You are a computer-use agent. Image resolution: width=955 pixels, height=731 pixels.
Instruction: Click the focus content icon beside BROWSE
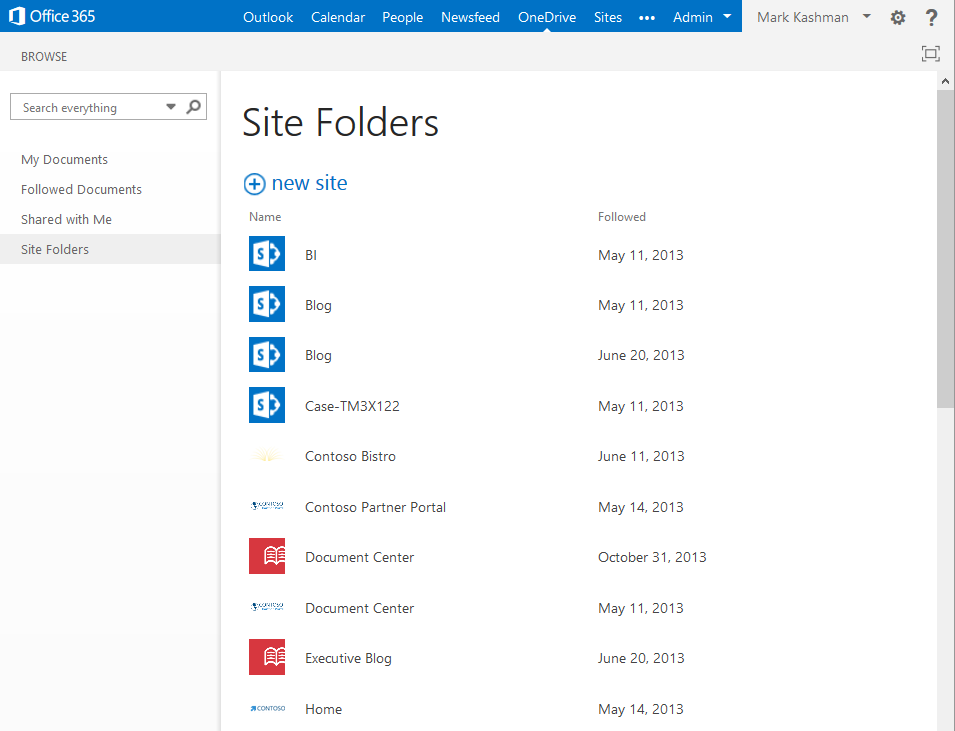click(x=931, y=54)
